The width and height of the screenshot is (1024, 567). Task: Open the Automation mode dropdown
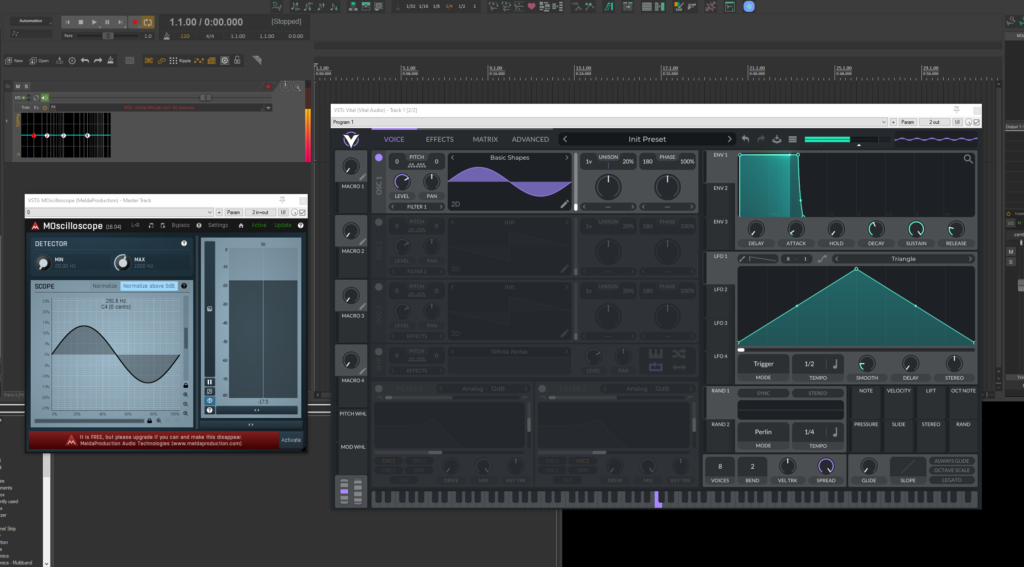tap(30, 21)
